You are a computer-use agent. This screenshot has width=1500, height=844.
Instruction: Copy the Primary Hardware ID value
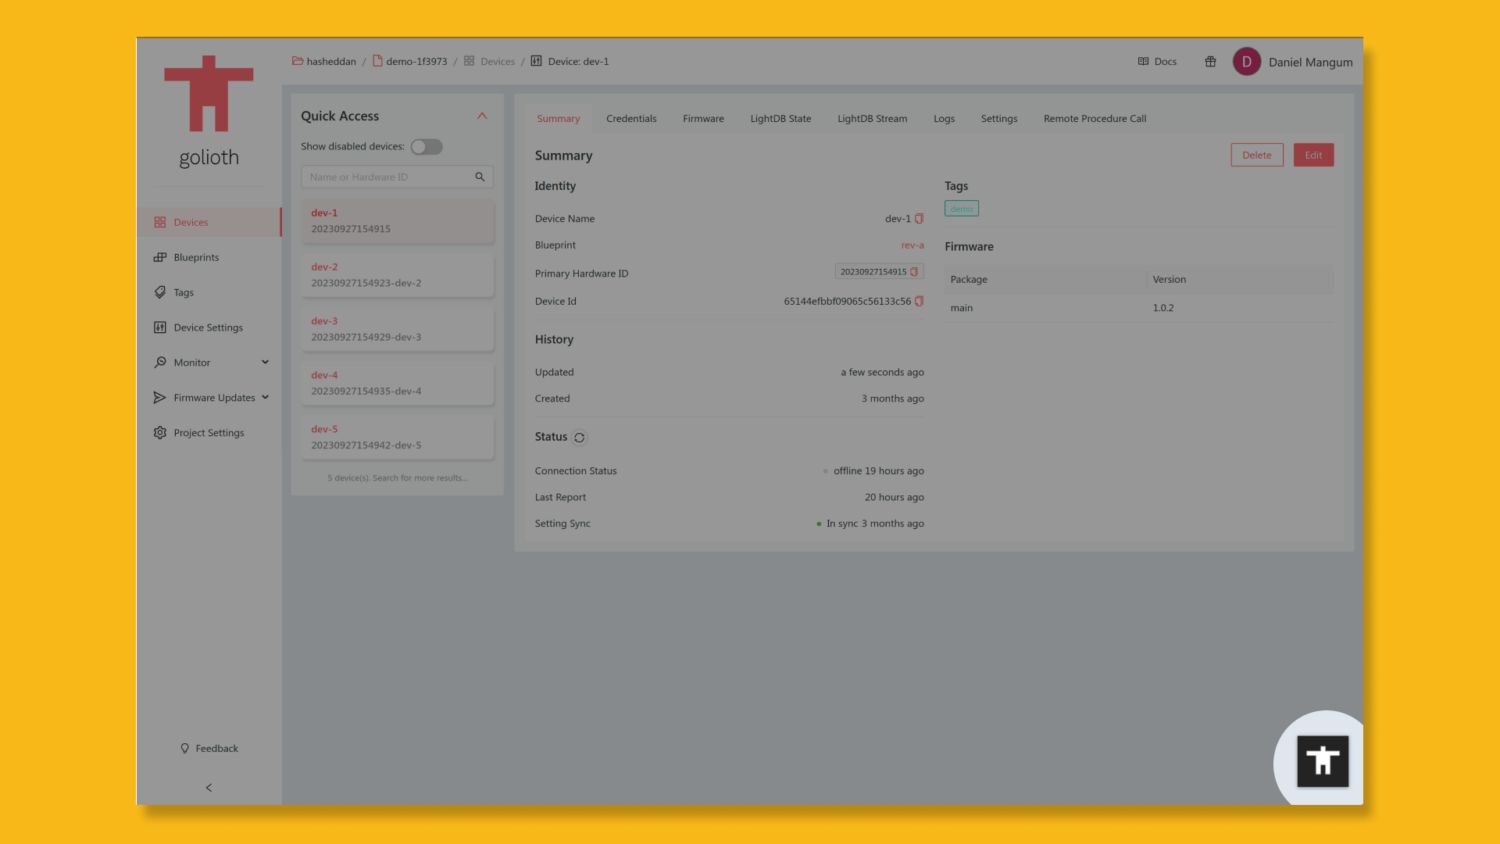tap(915, 271)
